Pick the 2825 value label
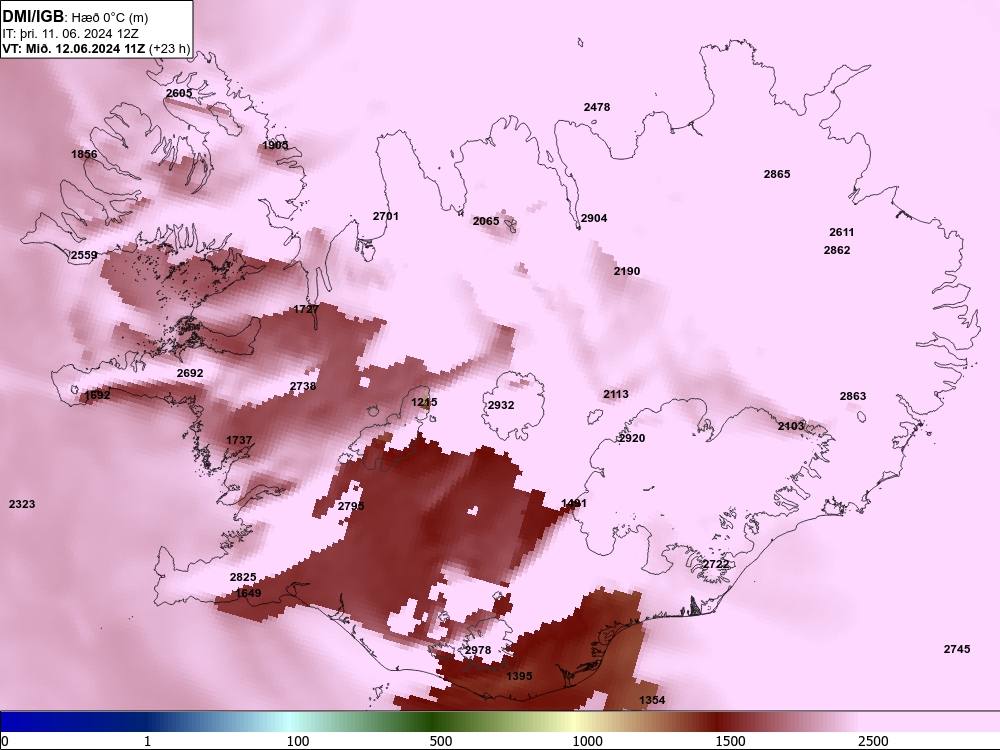The image size is (1000, 750). coord(243,577)
